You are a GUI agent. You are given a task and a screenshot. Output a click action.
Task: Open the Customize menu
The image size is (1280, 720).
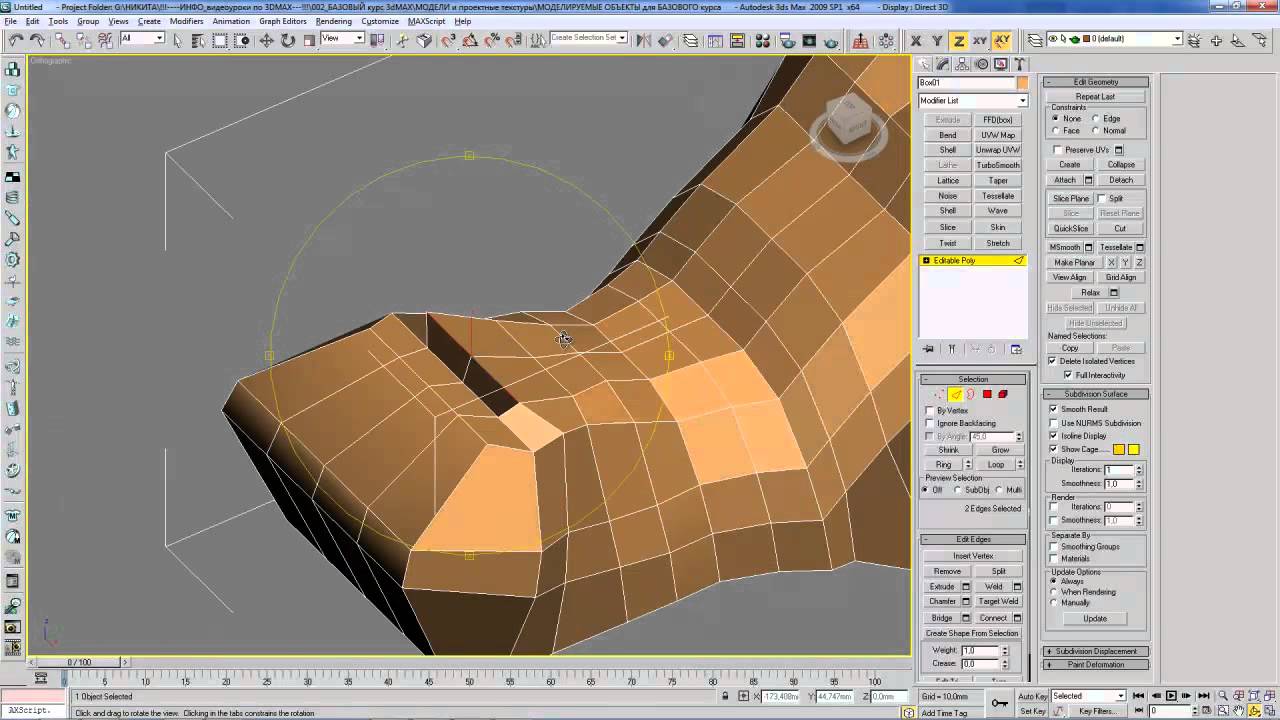point(380,21)
